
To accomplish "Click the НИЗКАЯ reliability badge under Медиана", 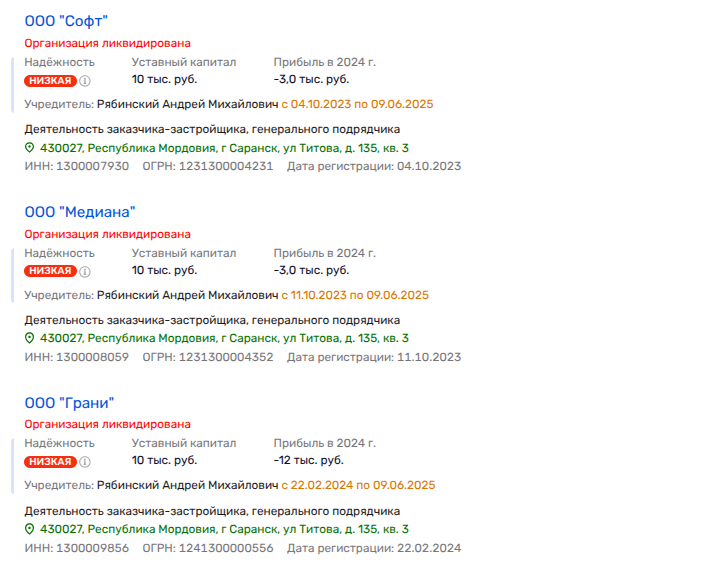I will pyautogui.click(x=50, y=271).
